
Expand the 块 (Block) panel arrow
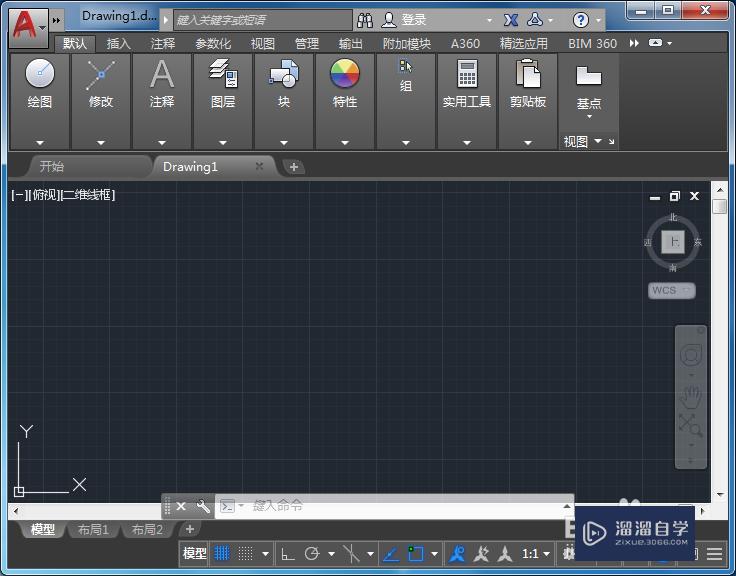coord(284,142)
